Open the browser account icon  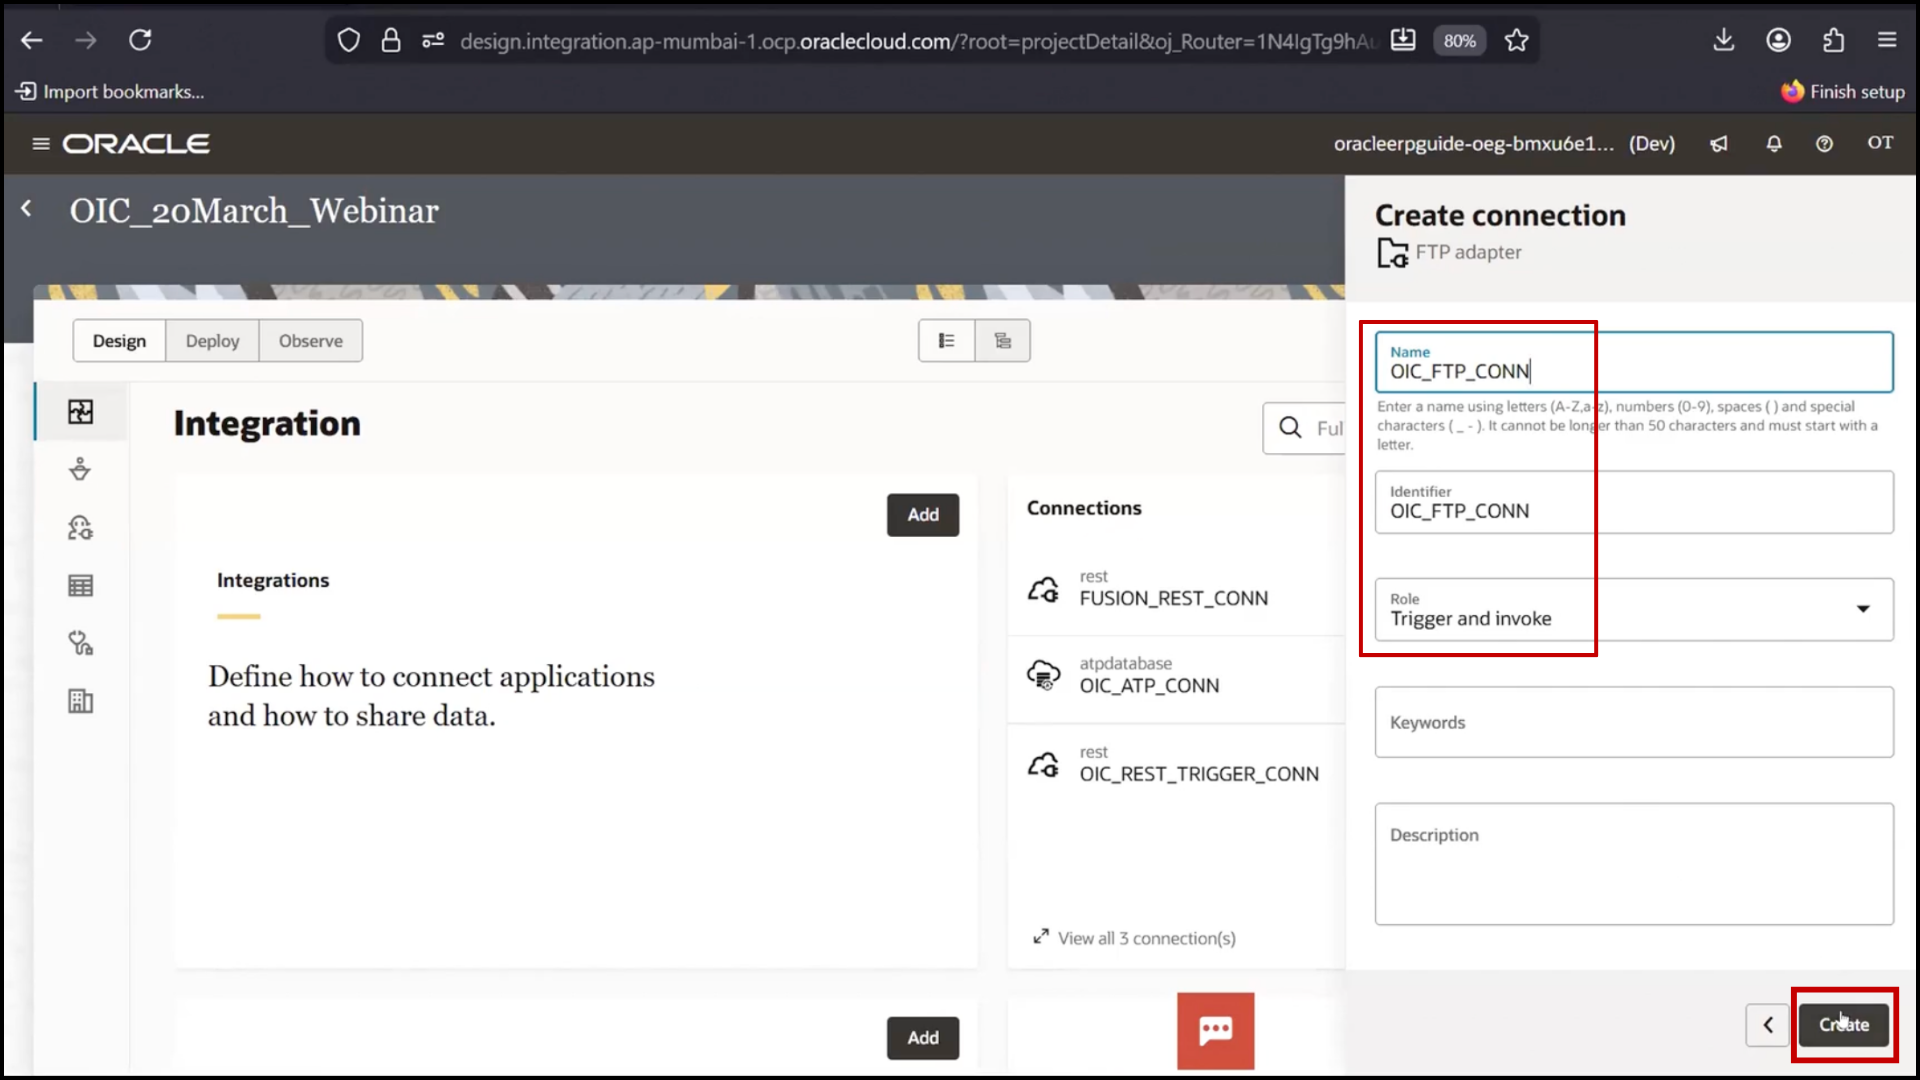click(1778, 40)
